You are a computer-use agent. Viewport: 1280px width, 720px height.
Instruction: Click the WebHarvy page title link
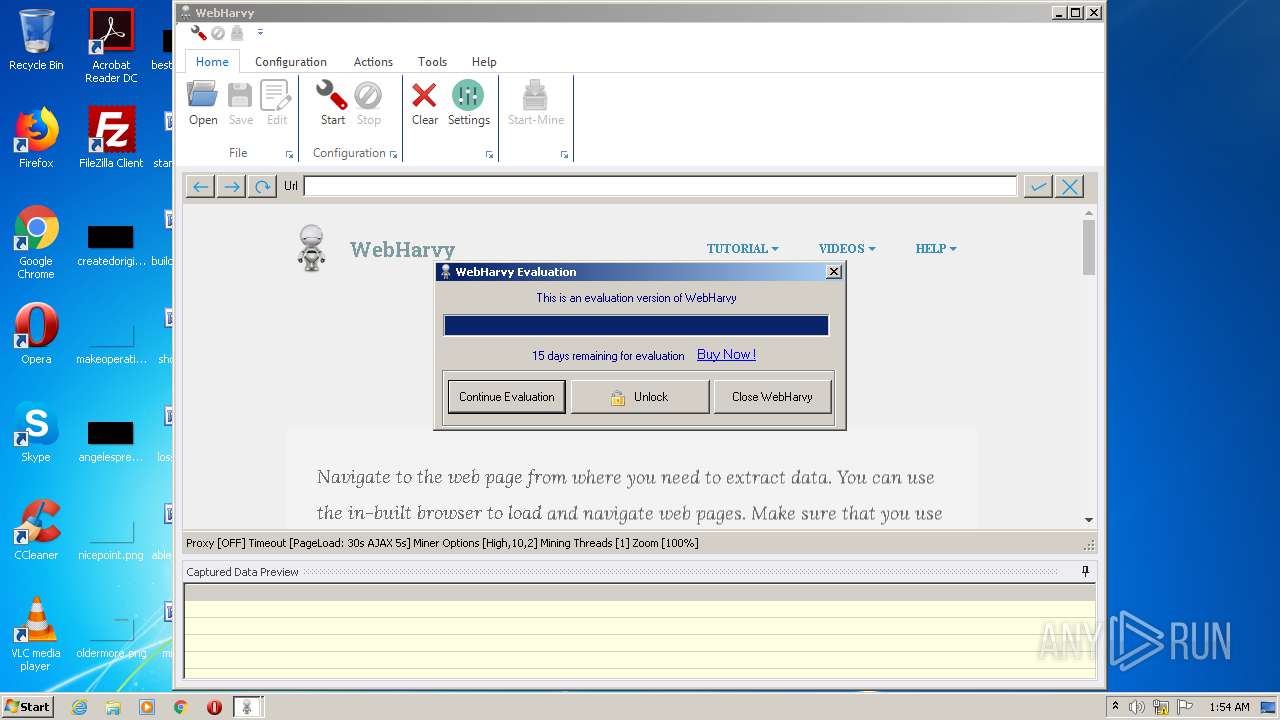pos(402,250)
